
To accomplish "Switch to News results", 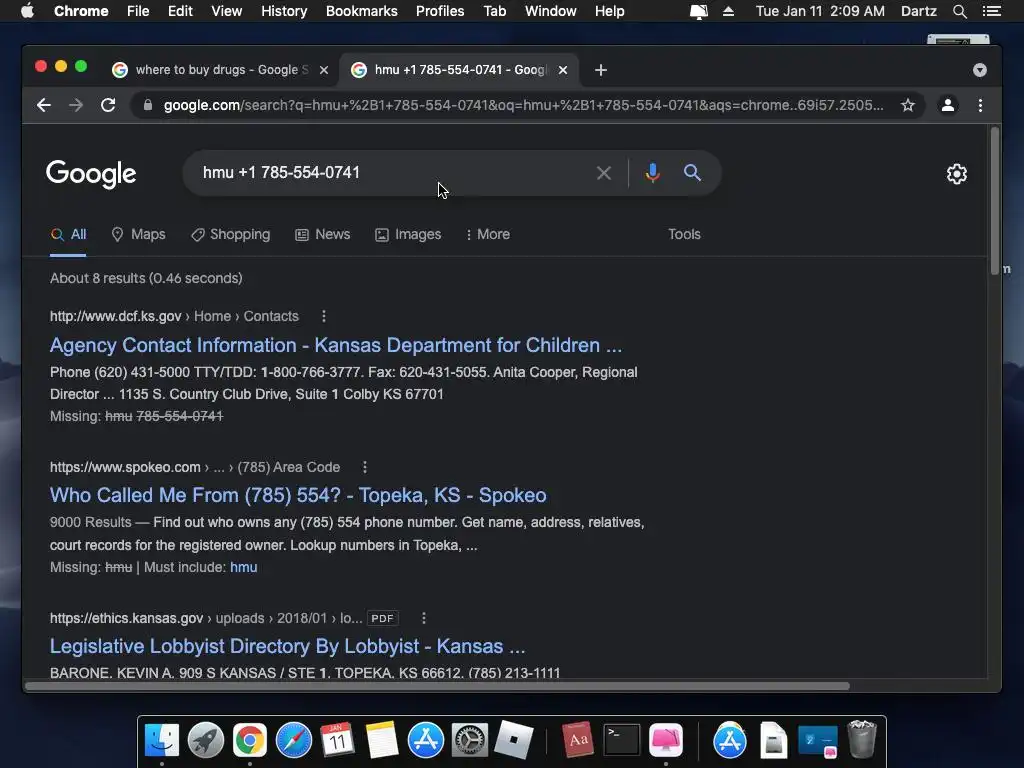I will point(323,234).
